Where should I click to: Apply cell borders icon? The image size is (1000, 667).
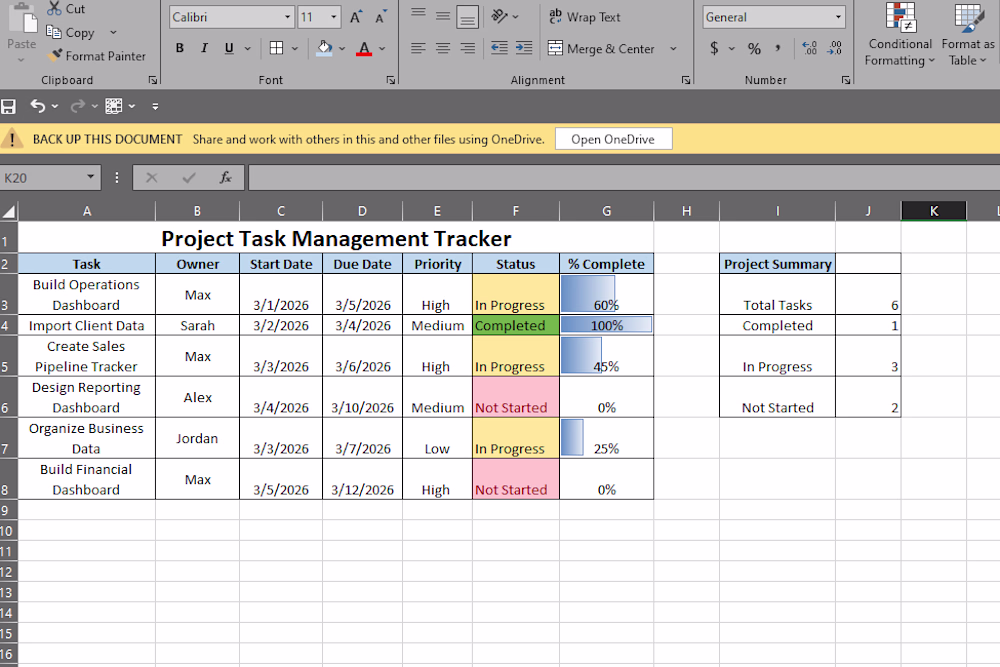276,48
